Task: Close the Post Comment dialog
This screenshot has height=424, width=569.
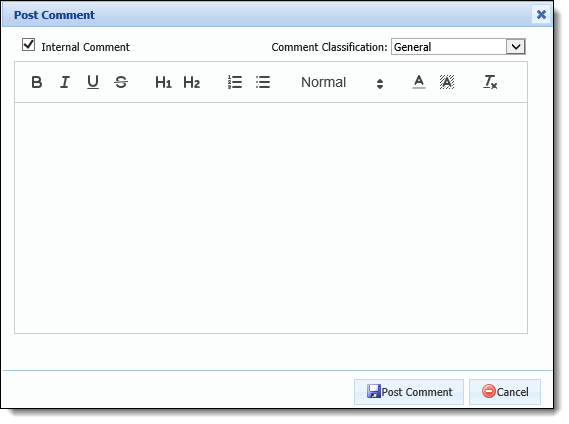Action: pyautogui.click(x=541, y=15)
